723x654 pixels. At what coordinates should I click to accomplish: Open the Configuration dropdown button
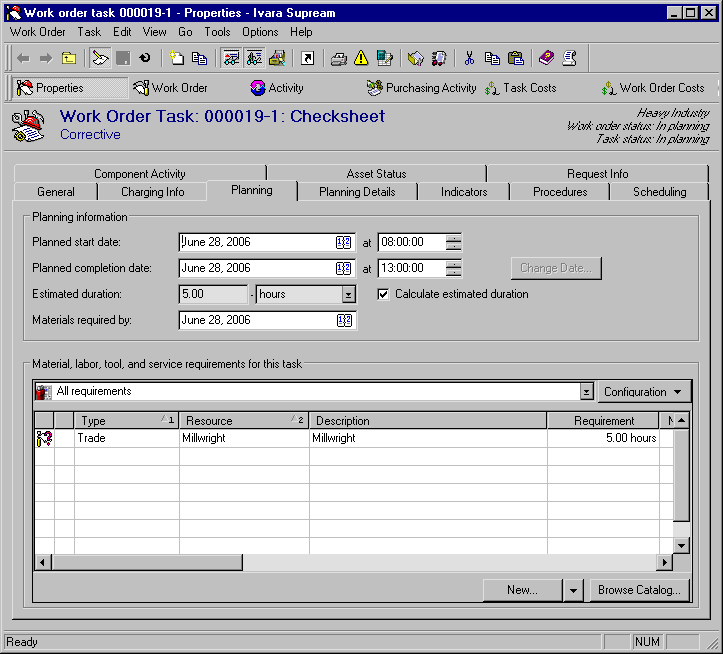pyautogui.click(x=643, y=392)
